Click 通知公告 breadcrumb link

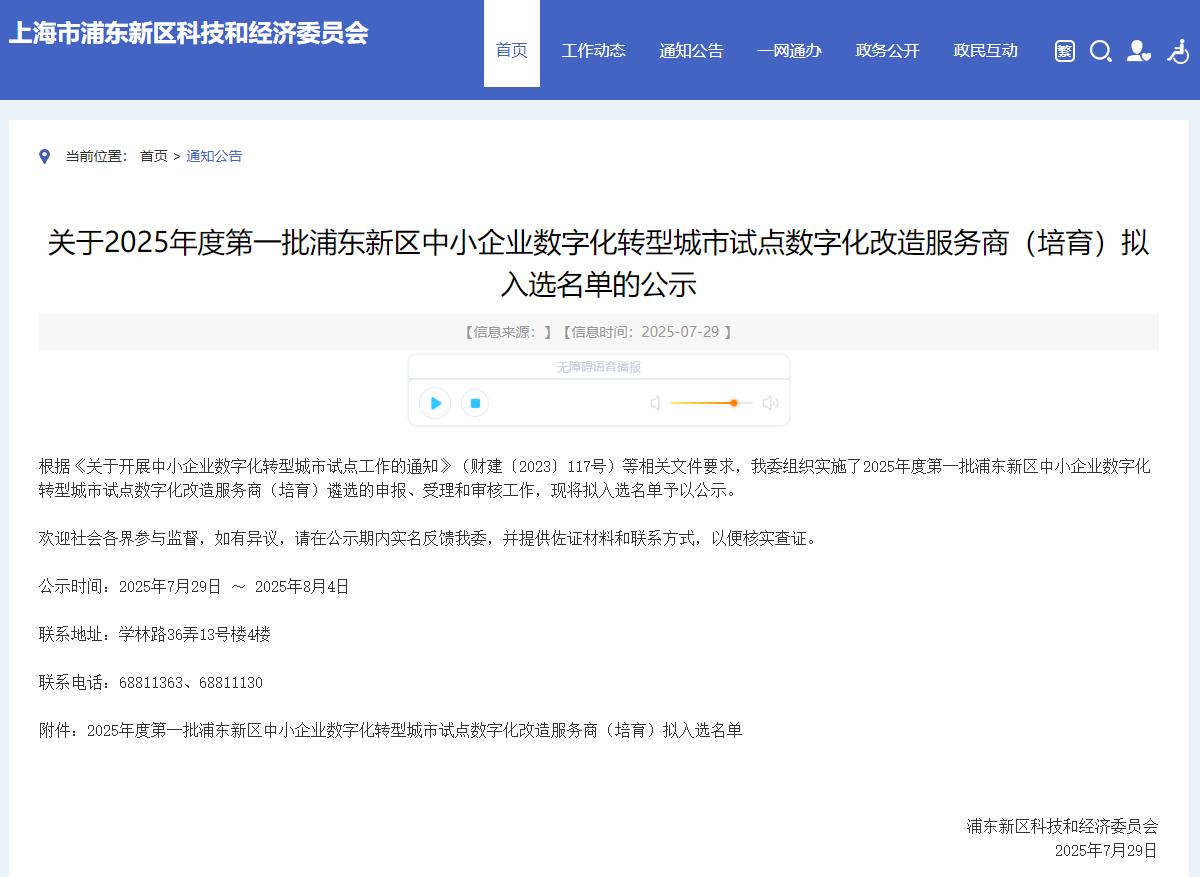tap(214, 156)
